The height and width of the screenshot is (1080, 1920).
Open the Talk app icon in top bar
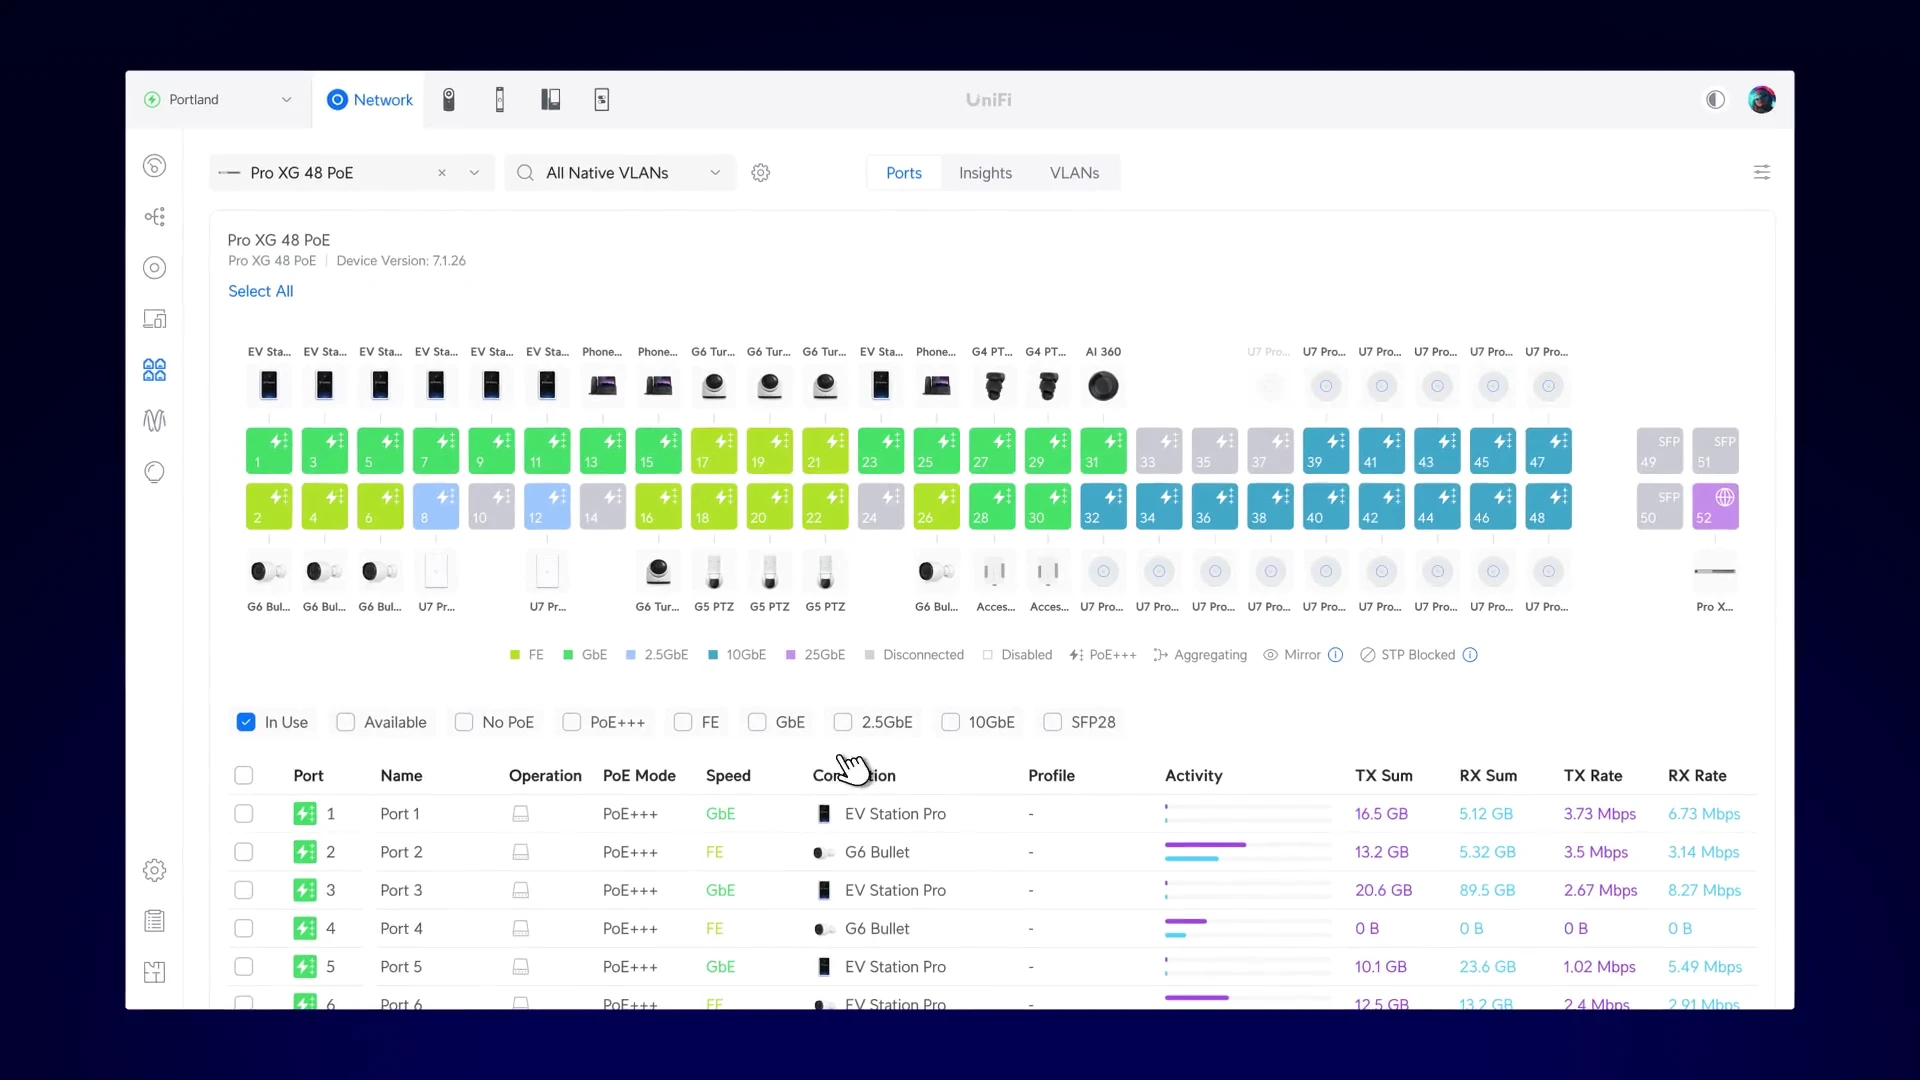(x=551, y=100)
